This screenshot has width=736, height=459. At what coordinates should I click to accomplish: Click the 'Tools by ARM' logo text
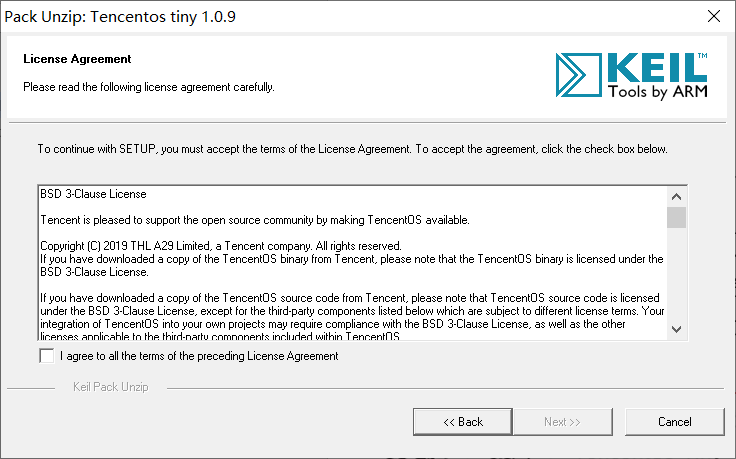click(658, 91)
